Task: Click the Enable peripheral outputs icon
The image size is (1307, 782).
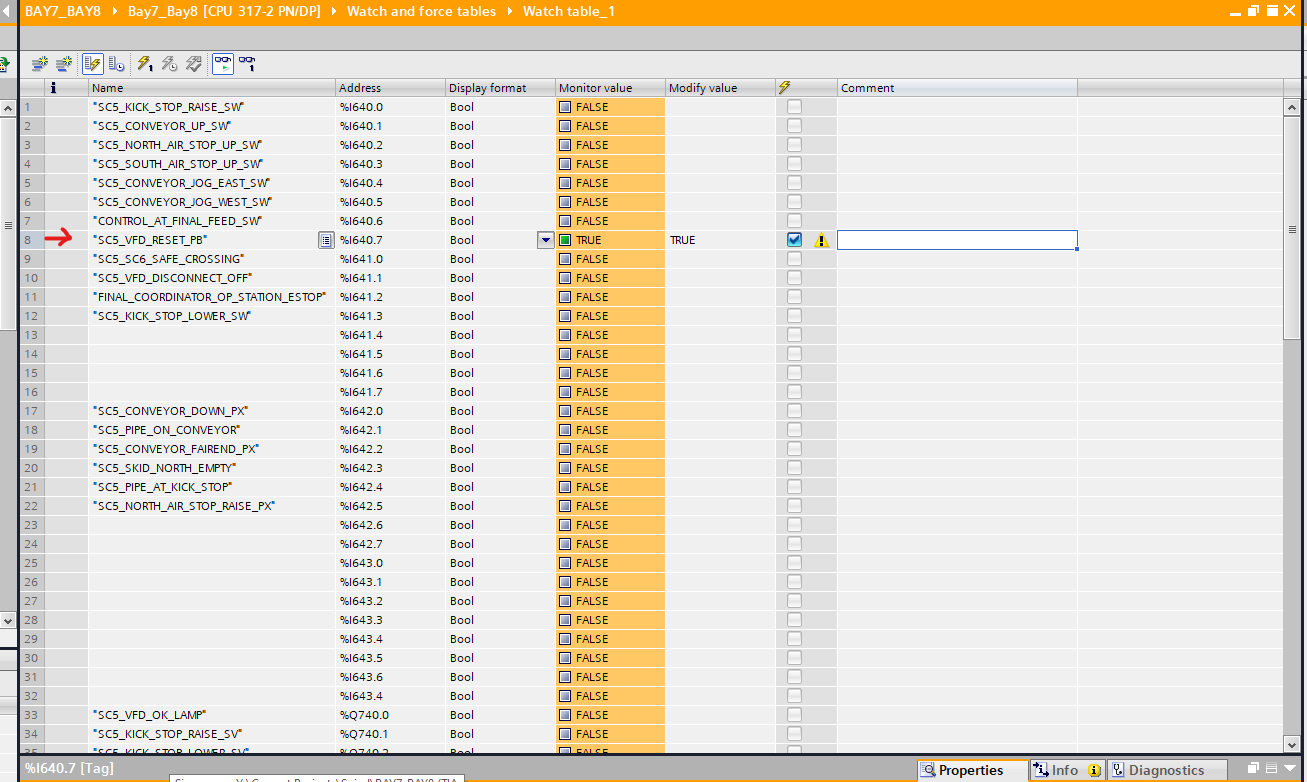Action: [194, 64]
